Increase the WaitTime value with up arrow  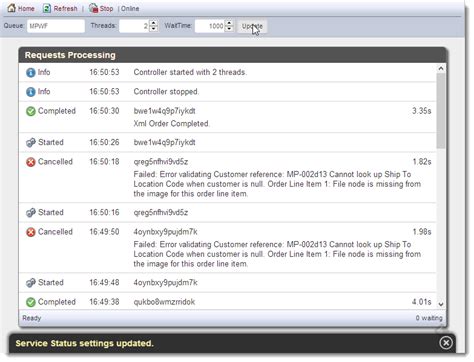point(229,23)
